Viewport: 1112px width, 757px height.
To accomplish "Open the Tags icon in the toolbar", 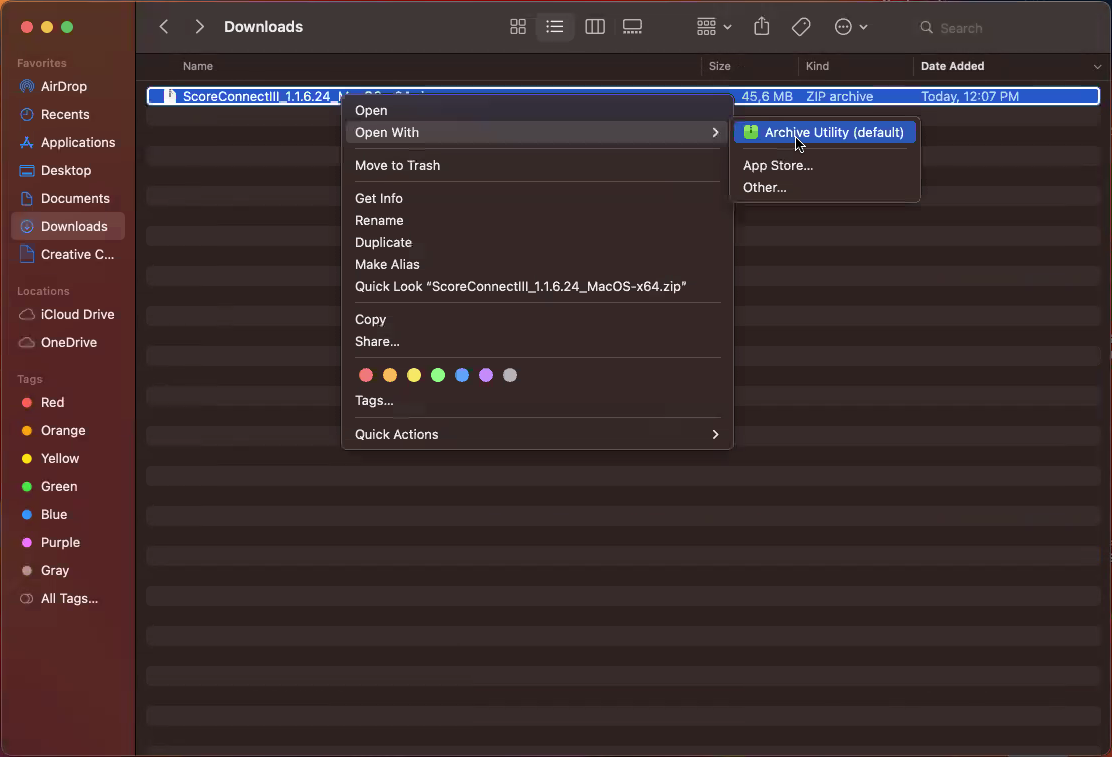I will tap(800, 27).
